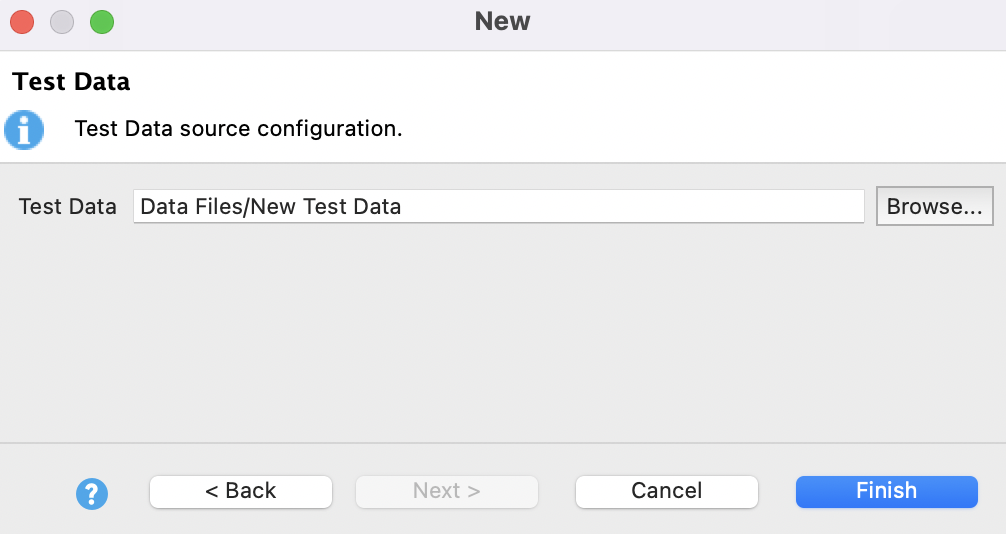Image resolution: width=1006 pixels, height=534 pixels.
Task: Select the 'Test Data source configuration.' message
Action: [238, 129]
